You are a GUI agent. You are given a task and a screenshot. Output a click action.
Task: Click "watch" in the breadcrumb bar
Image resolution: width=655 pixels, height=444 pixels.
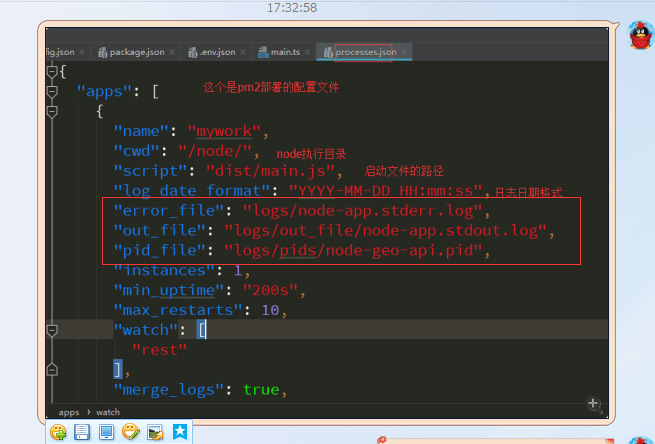pos(108,411)
